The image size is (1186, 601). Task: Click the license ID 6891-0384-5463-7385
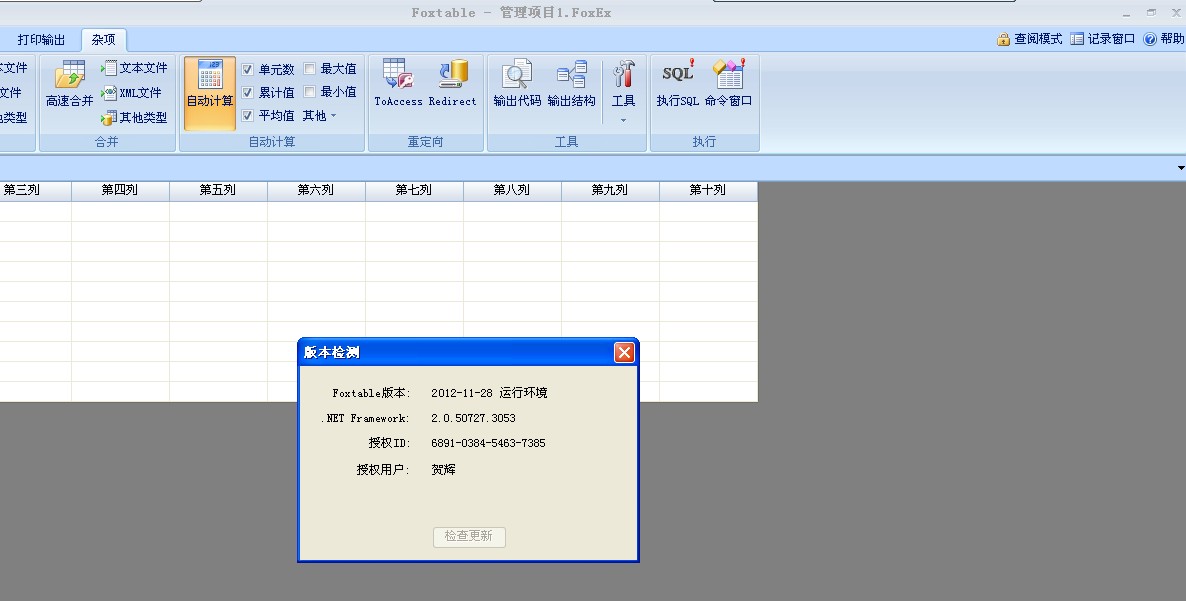coord(488,443)
